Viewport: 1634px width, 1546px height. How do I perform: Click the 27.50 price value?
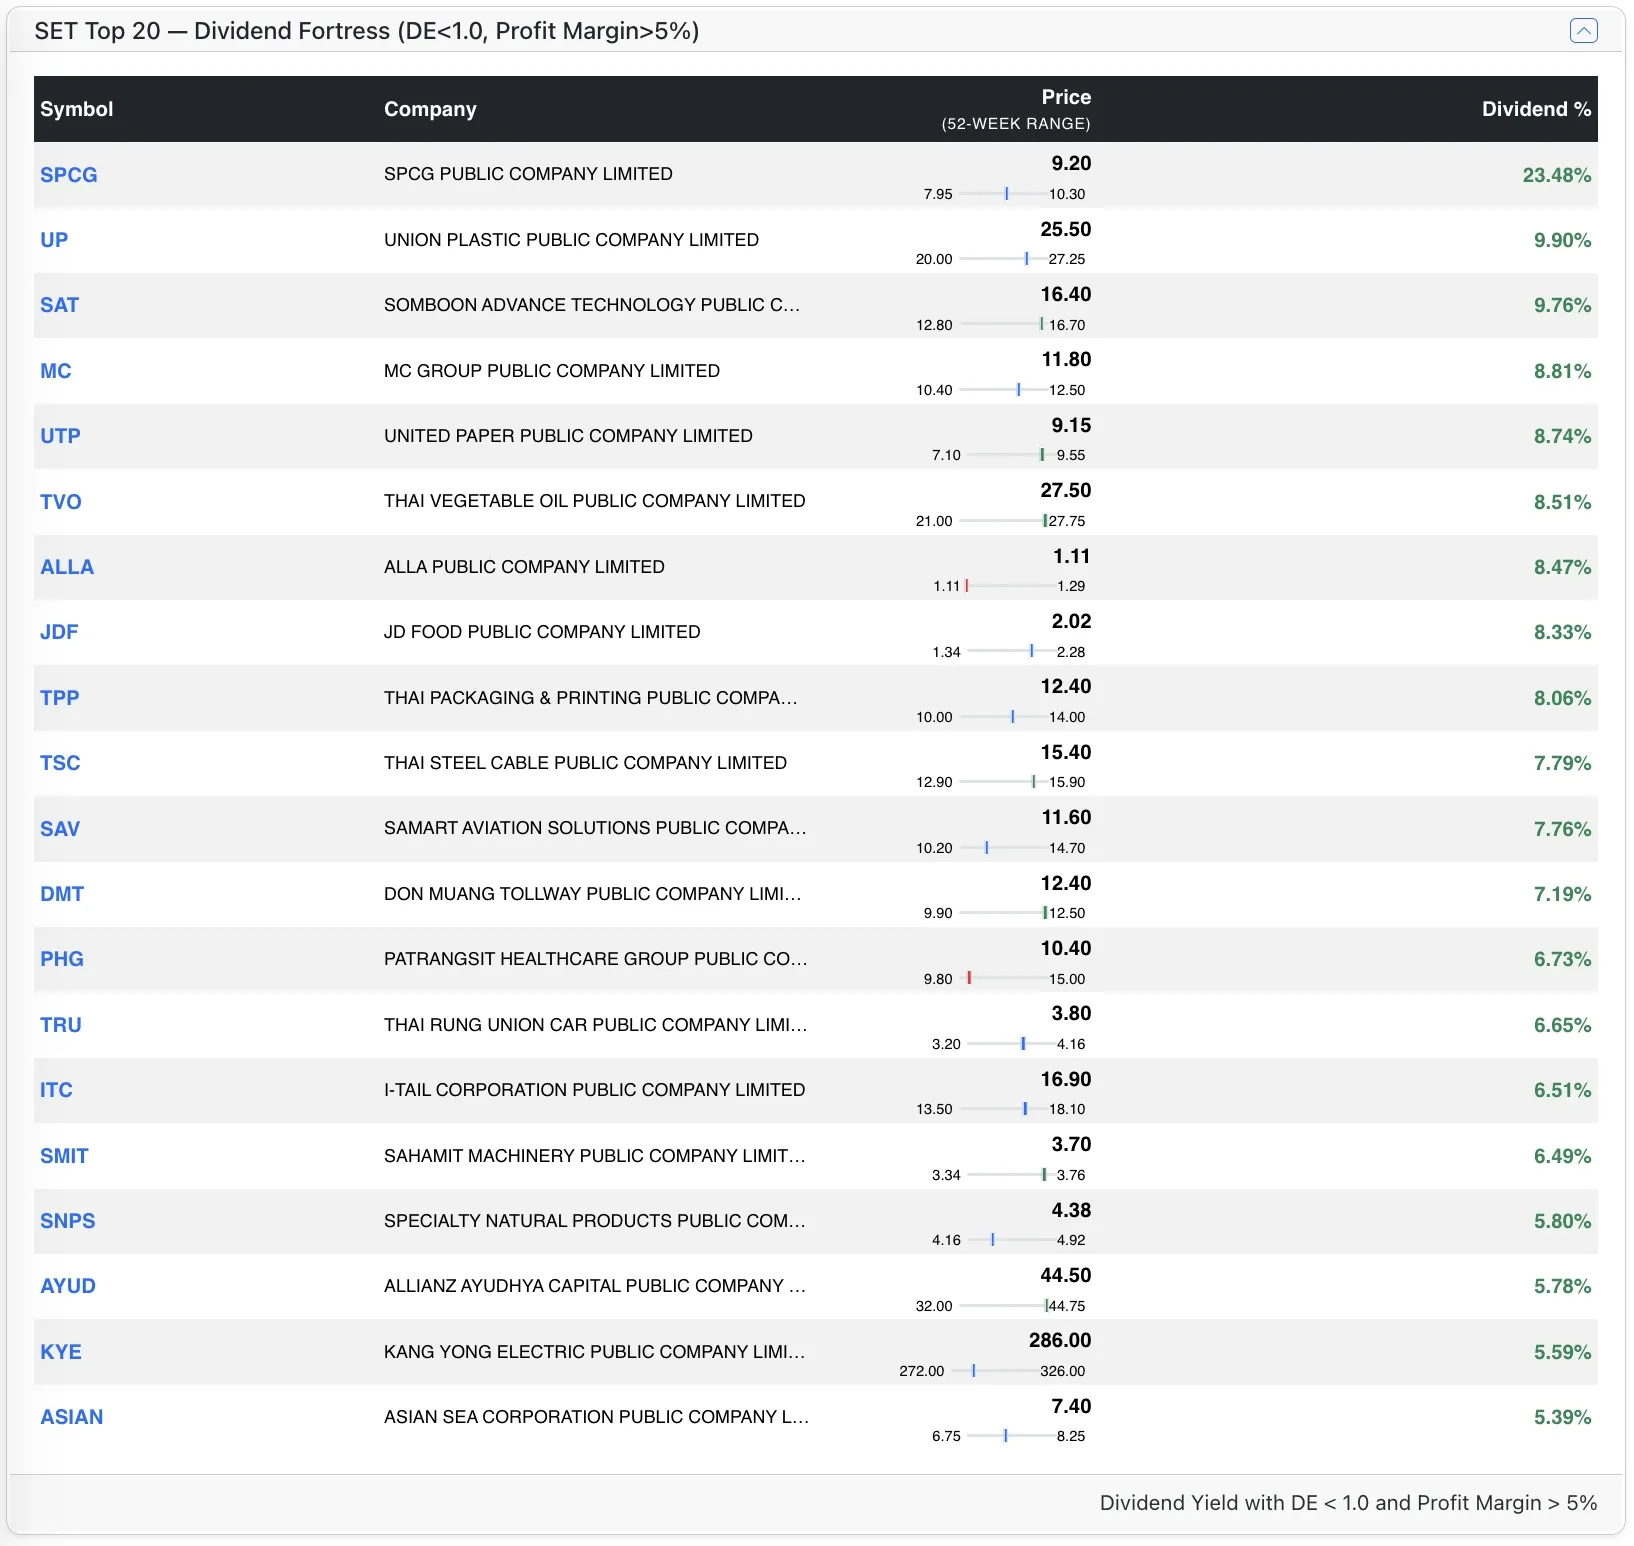(x=1066, y=490)
